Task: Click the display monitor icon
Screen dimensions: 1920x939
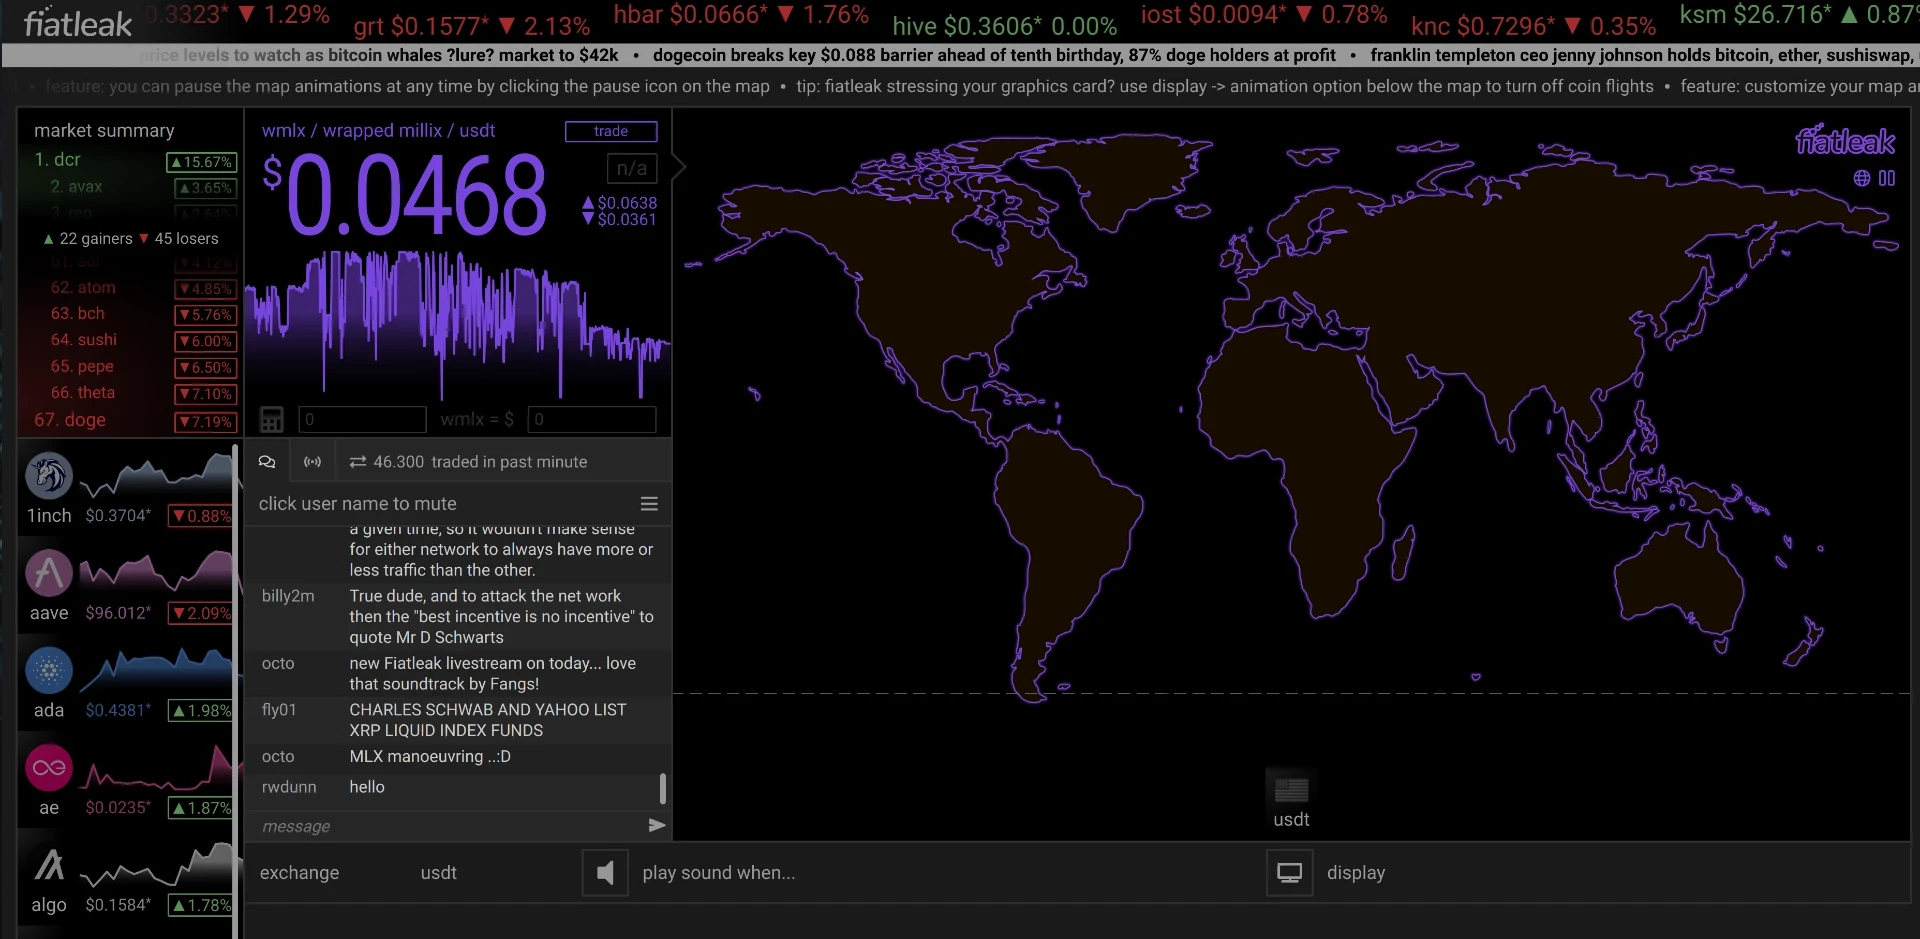Action: 1290,873
